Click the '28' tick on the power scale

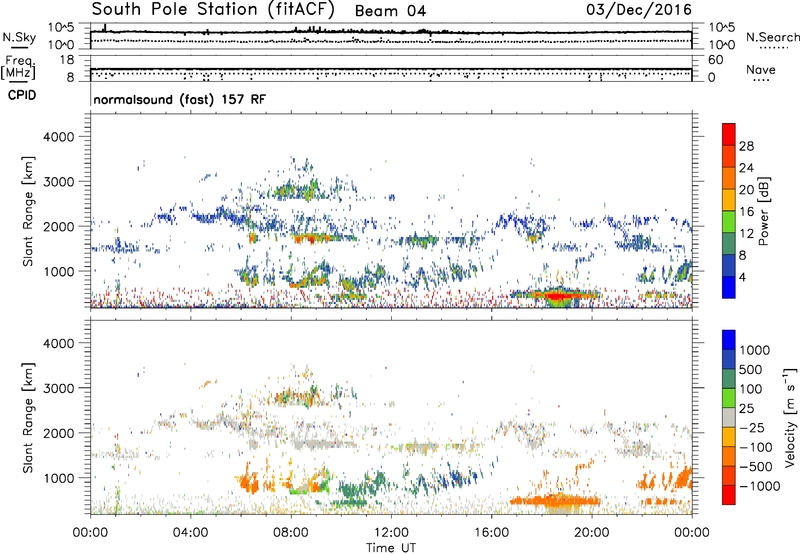click(x=746, y=146)
